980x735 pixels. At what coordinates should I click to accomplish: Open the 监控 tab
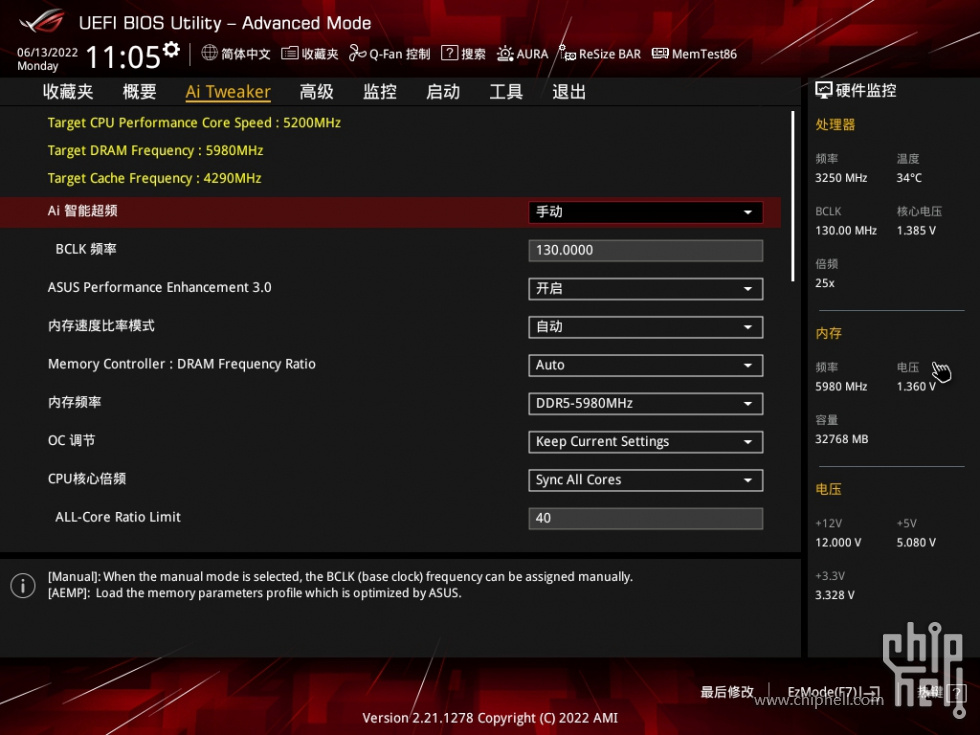coord(380,92)
